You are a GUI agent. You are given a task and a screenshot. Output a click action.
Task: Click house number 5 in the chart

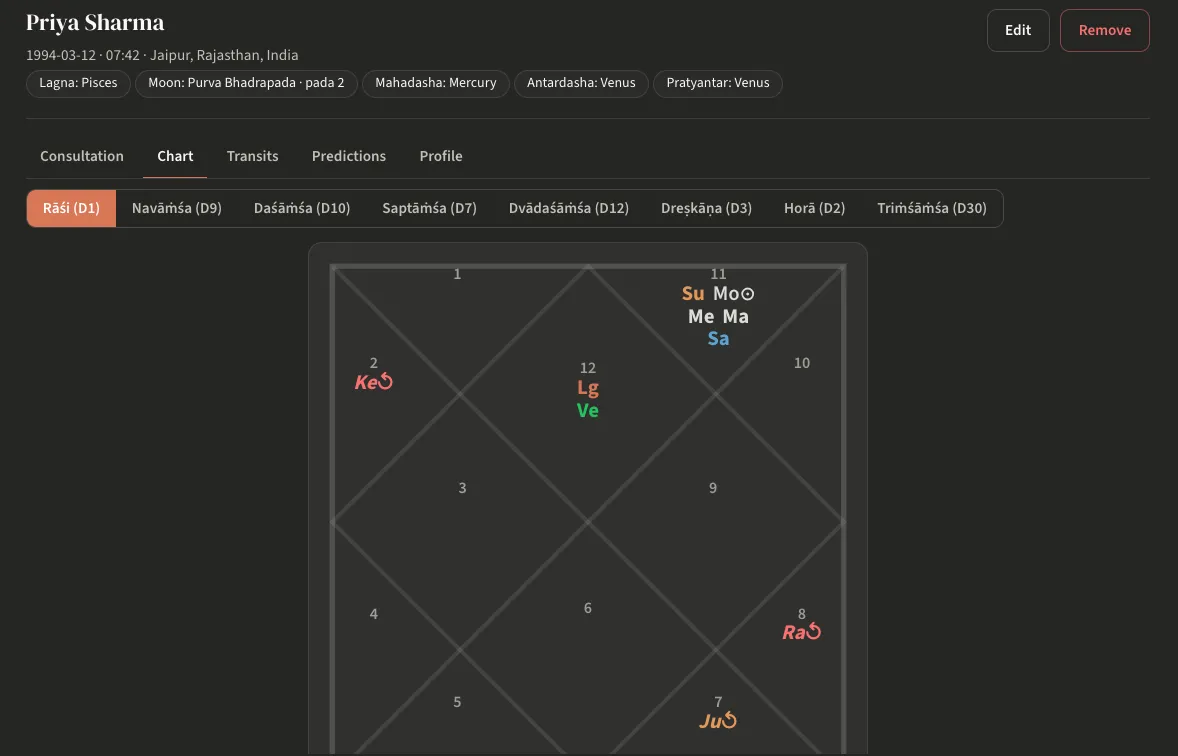(457, 702)
